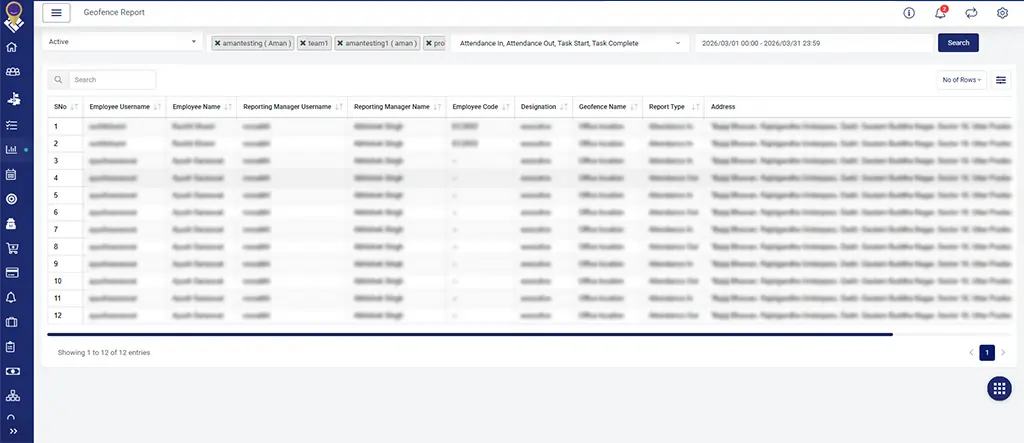Image resolution: width=1024 pixels, height=443 pixels.
Task: Click the app logo at top left
Action: (13, 16)
